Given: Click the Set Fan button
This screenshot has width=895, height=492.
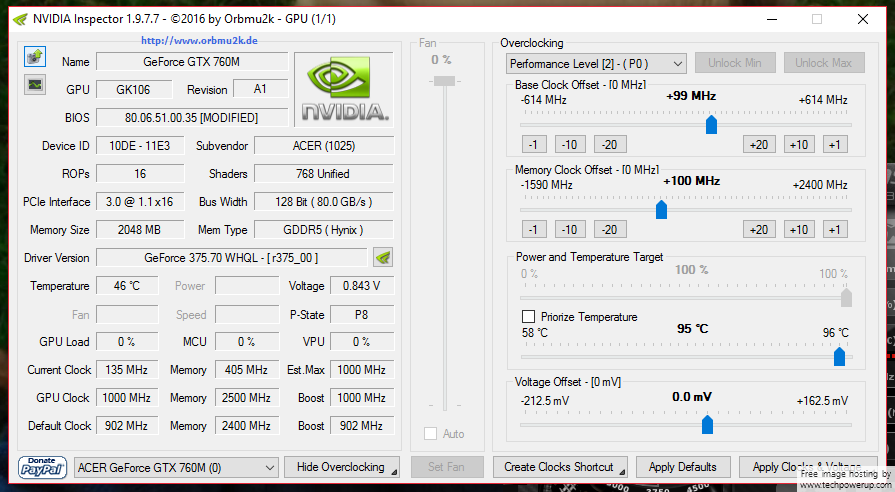Looking at the screenshot, I should coord(446,467).
